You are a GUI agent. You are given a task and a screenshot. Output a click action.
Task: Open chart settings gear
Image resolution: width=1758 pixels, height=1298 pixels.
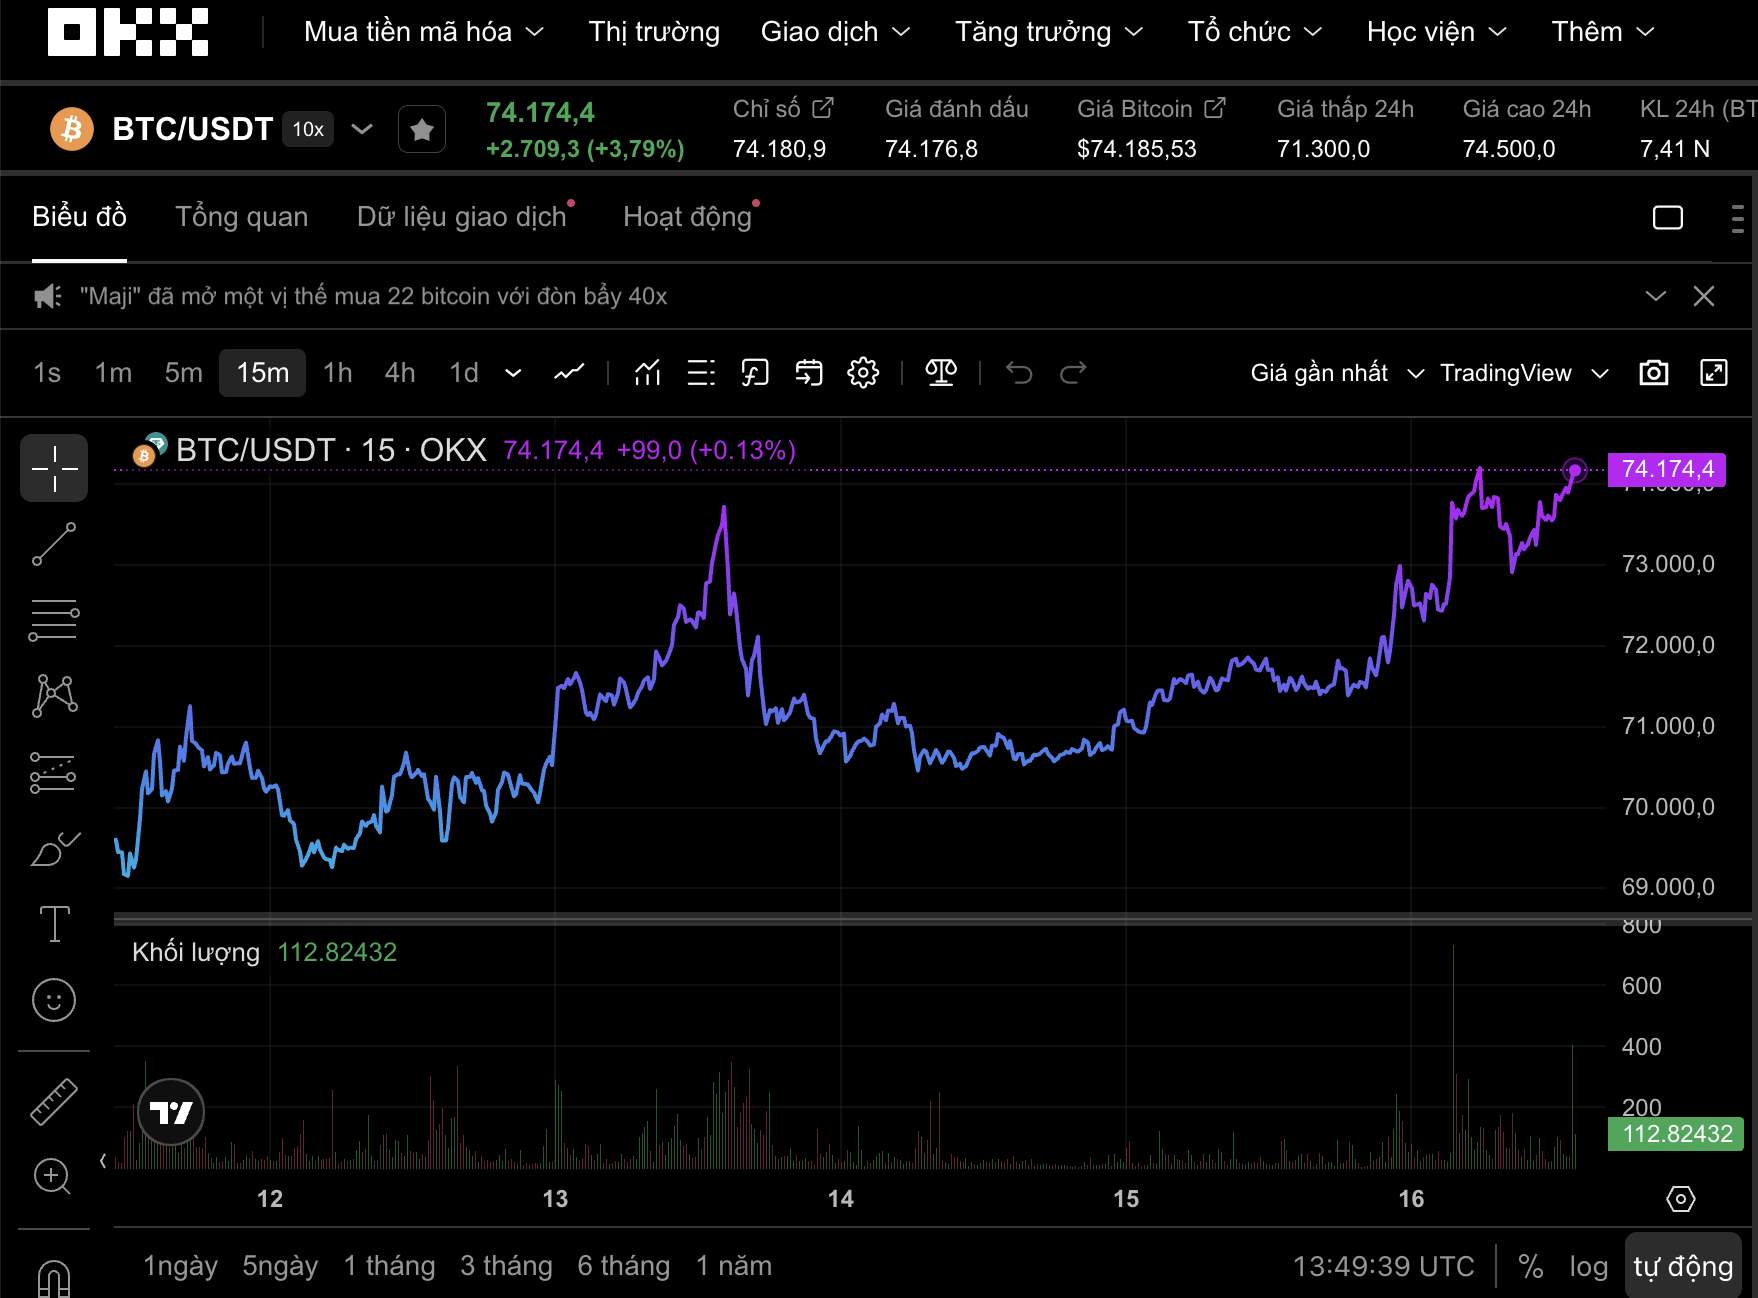862,372
